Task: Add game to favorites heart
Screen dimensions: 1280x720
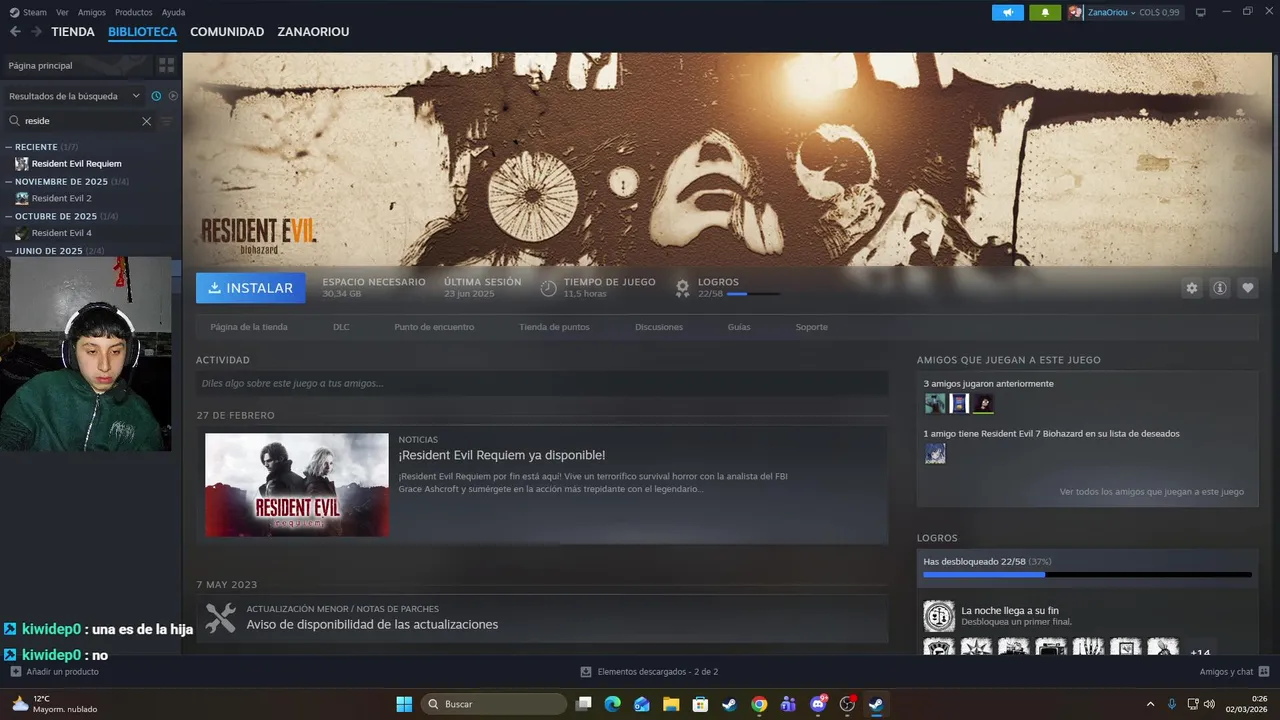Action: [x=1247, y=288]
